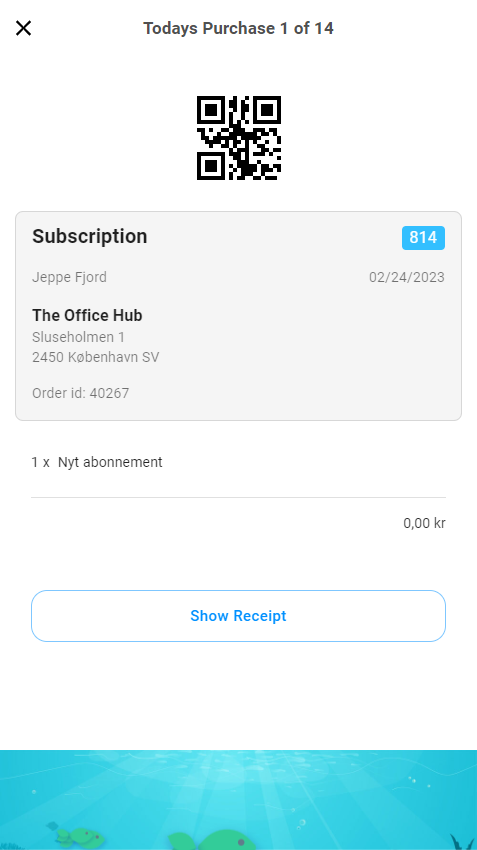This screenshot has height=850, width=477.
Task: Select the Jeppe Fjord name text
Action: point(69,277)
